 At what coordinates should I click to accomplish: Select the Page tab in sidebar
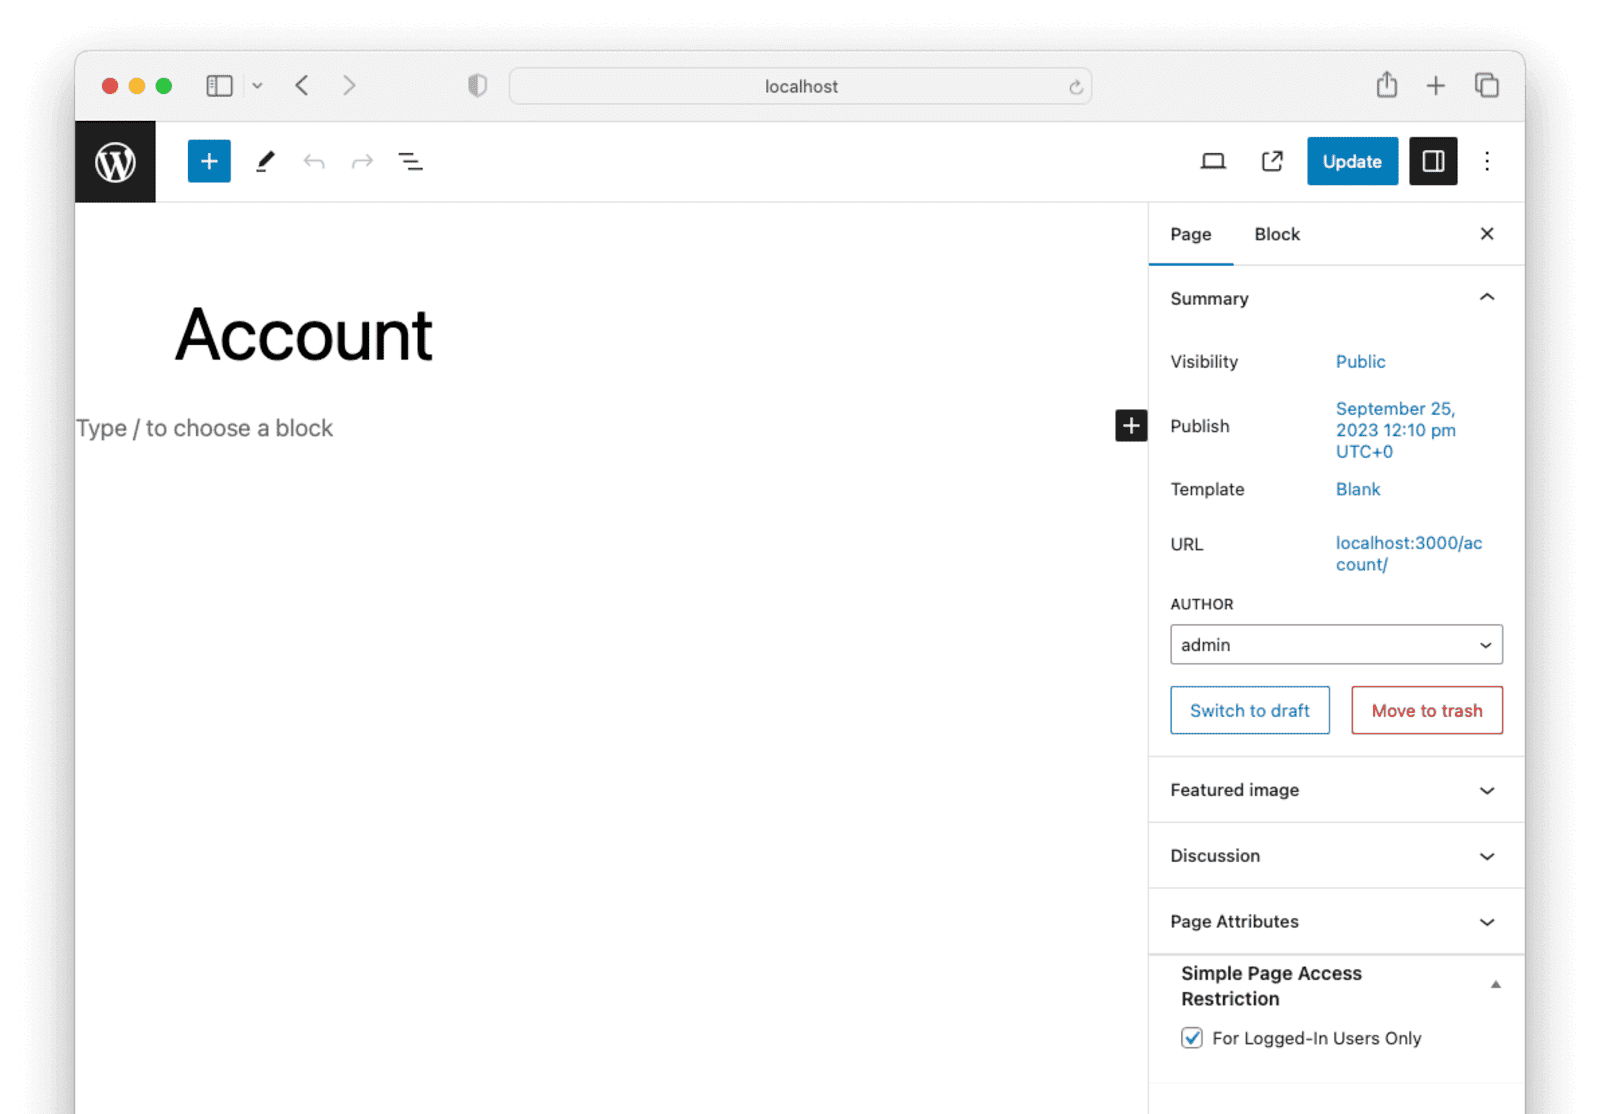1190,234
